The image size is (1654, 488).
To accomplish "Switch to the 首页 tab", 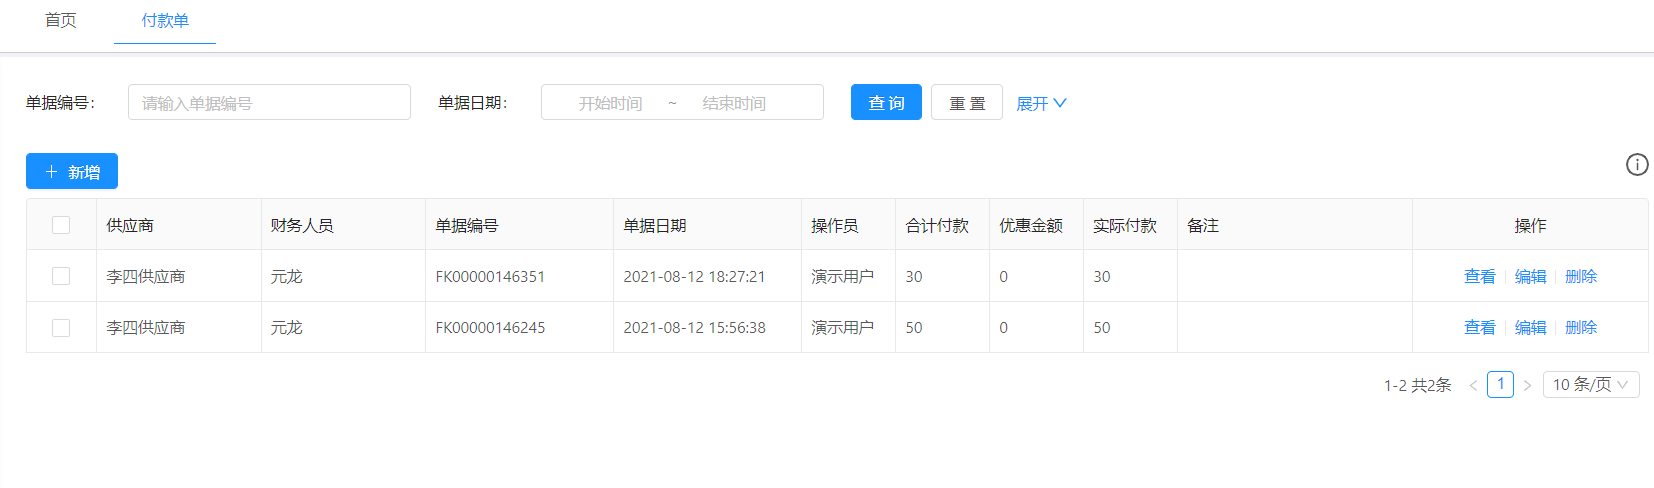I will click(x=61, y=21).
